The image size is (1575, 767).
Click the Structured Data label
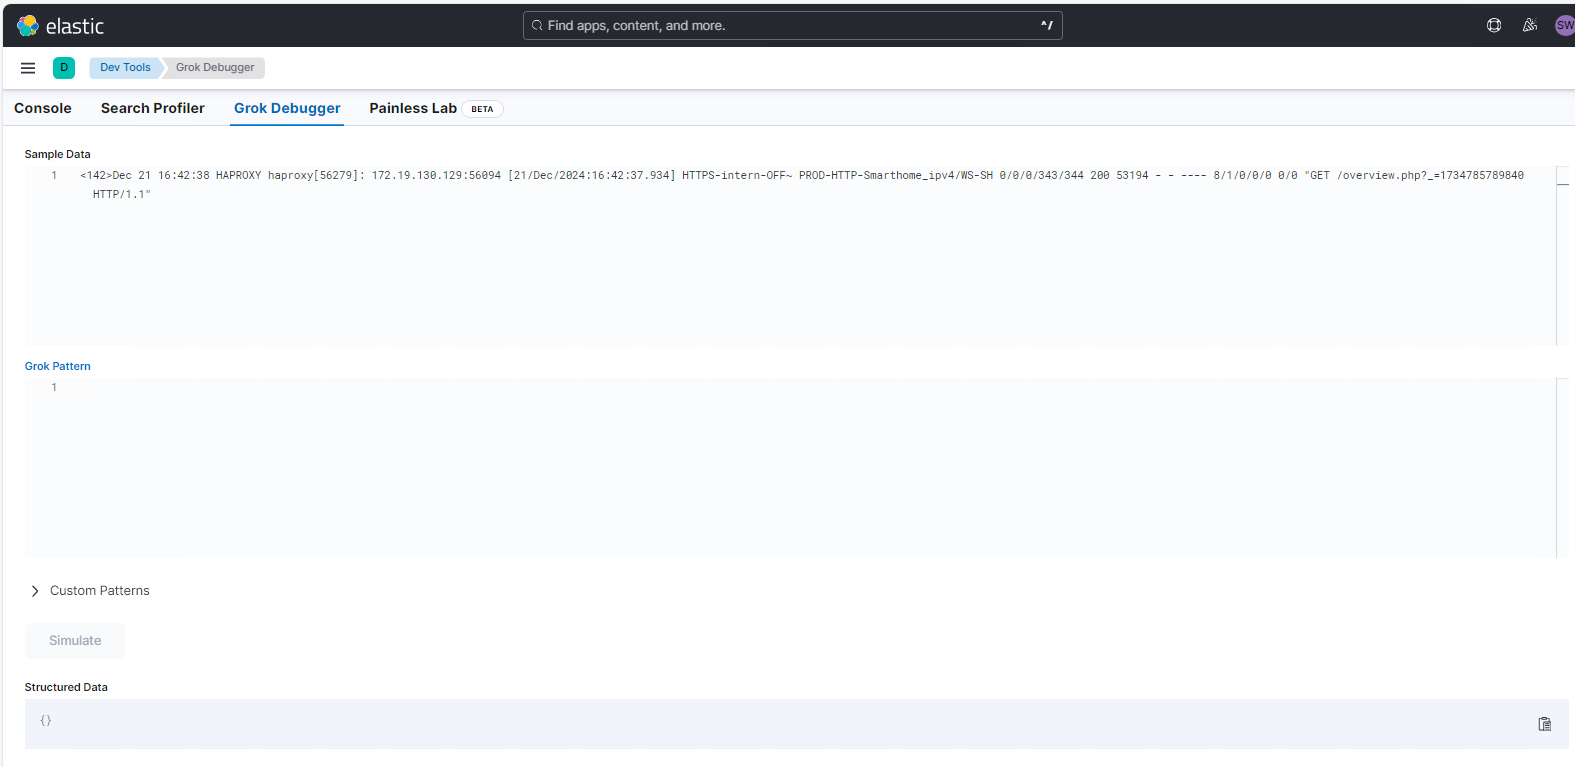click(x=66, y=687)
